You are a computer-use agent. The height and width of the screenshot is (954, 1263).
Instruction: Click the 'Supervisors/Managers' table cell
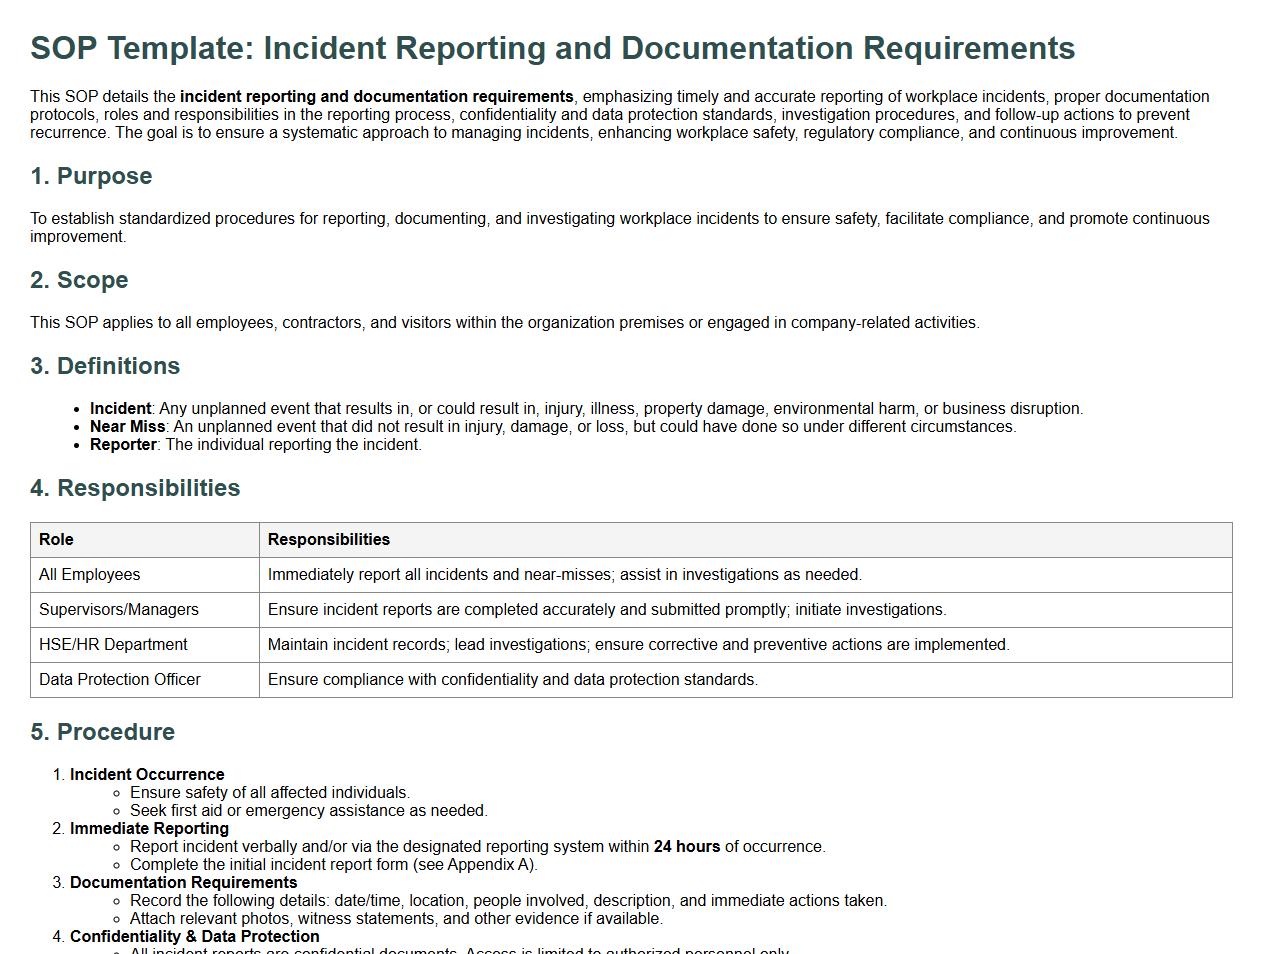coord(118,610)
